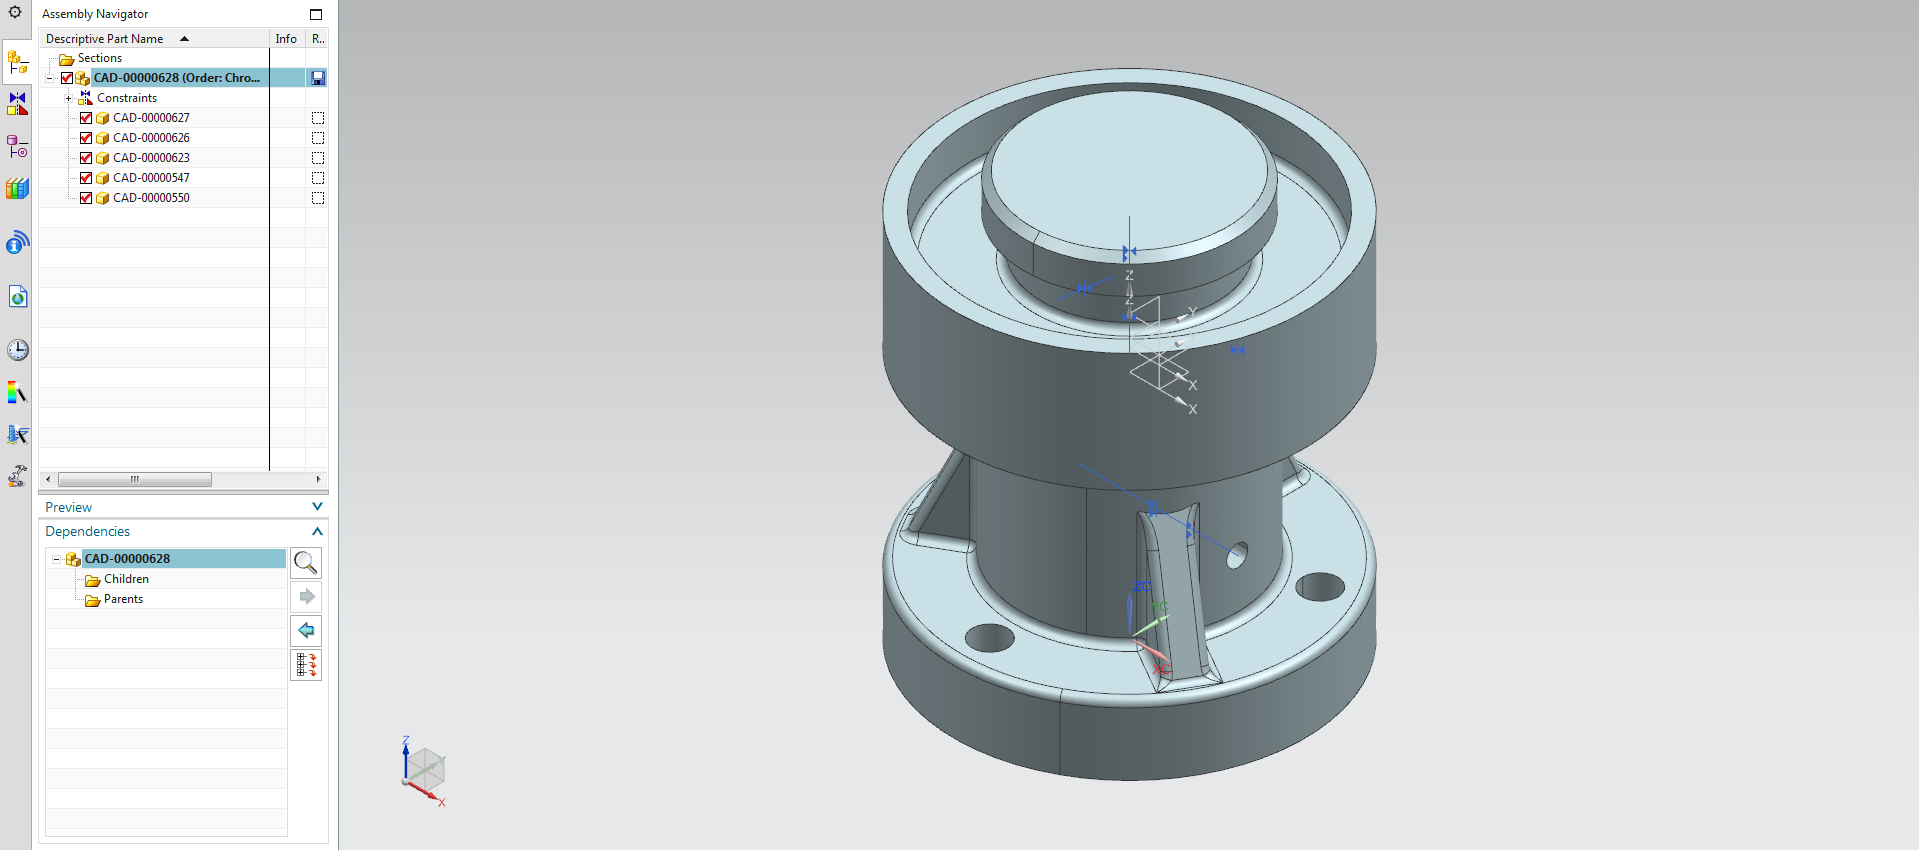Sort by Descriptive Part Name column header
The image size is (1919, 850).
pyautogui.click(x=105, y=39)
